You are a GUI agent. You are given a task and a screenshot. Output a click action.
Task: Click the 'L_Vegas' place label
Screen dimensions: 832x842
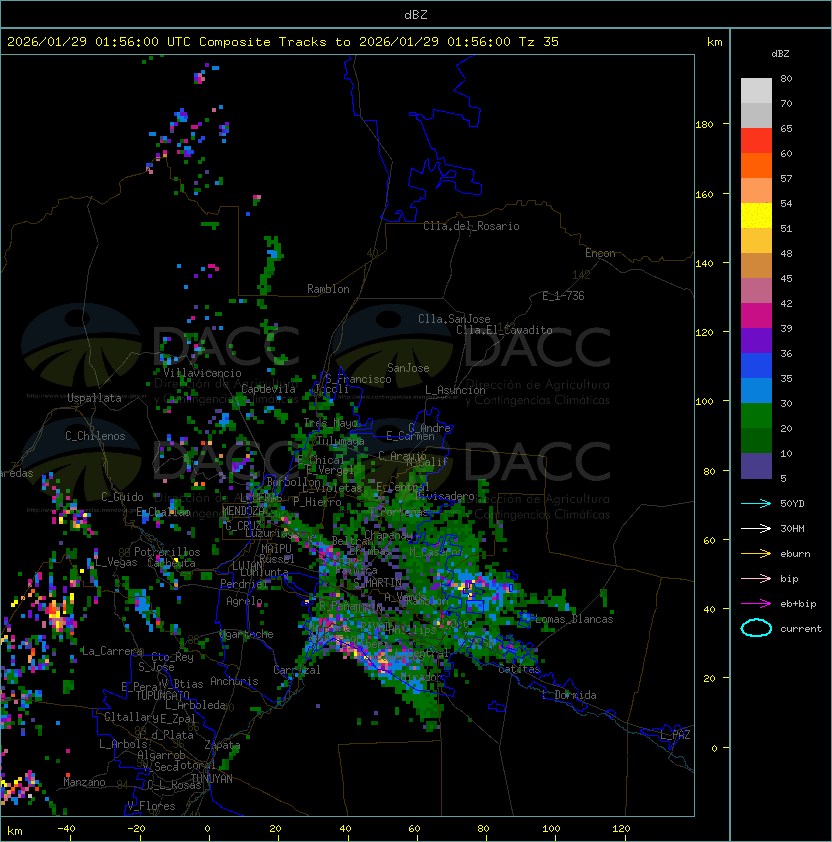[x=116, y=562]
